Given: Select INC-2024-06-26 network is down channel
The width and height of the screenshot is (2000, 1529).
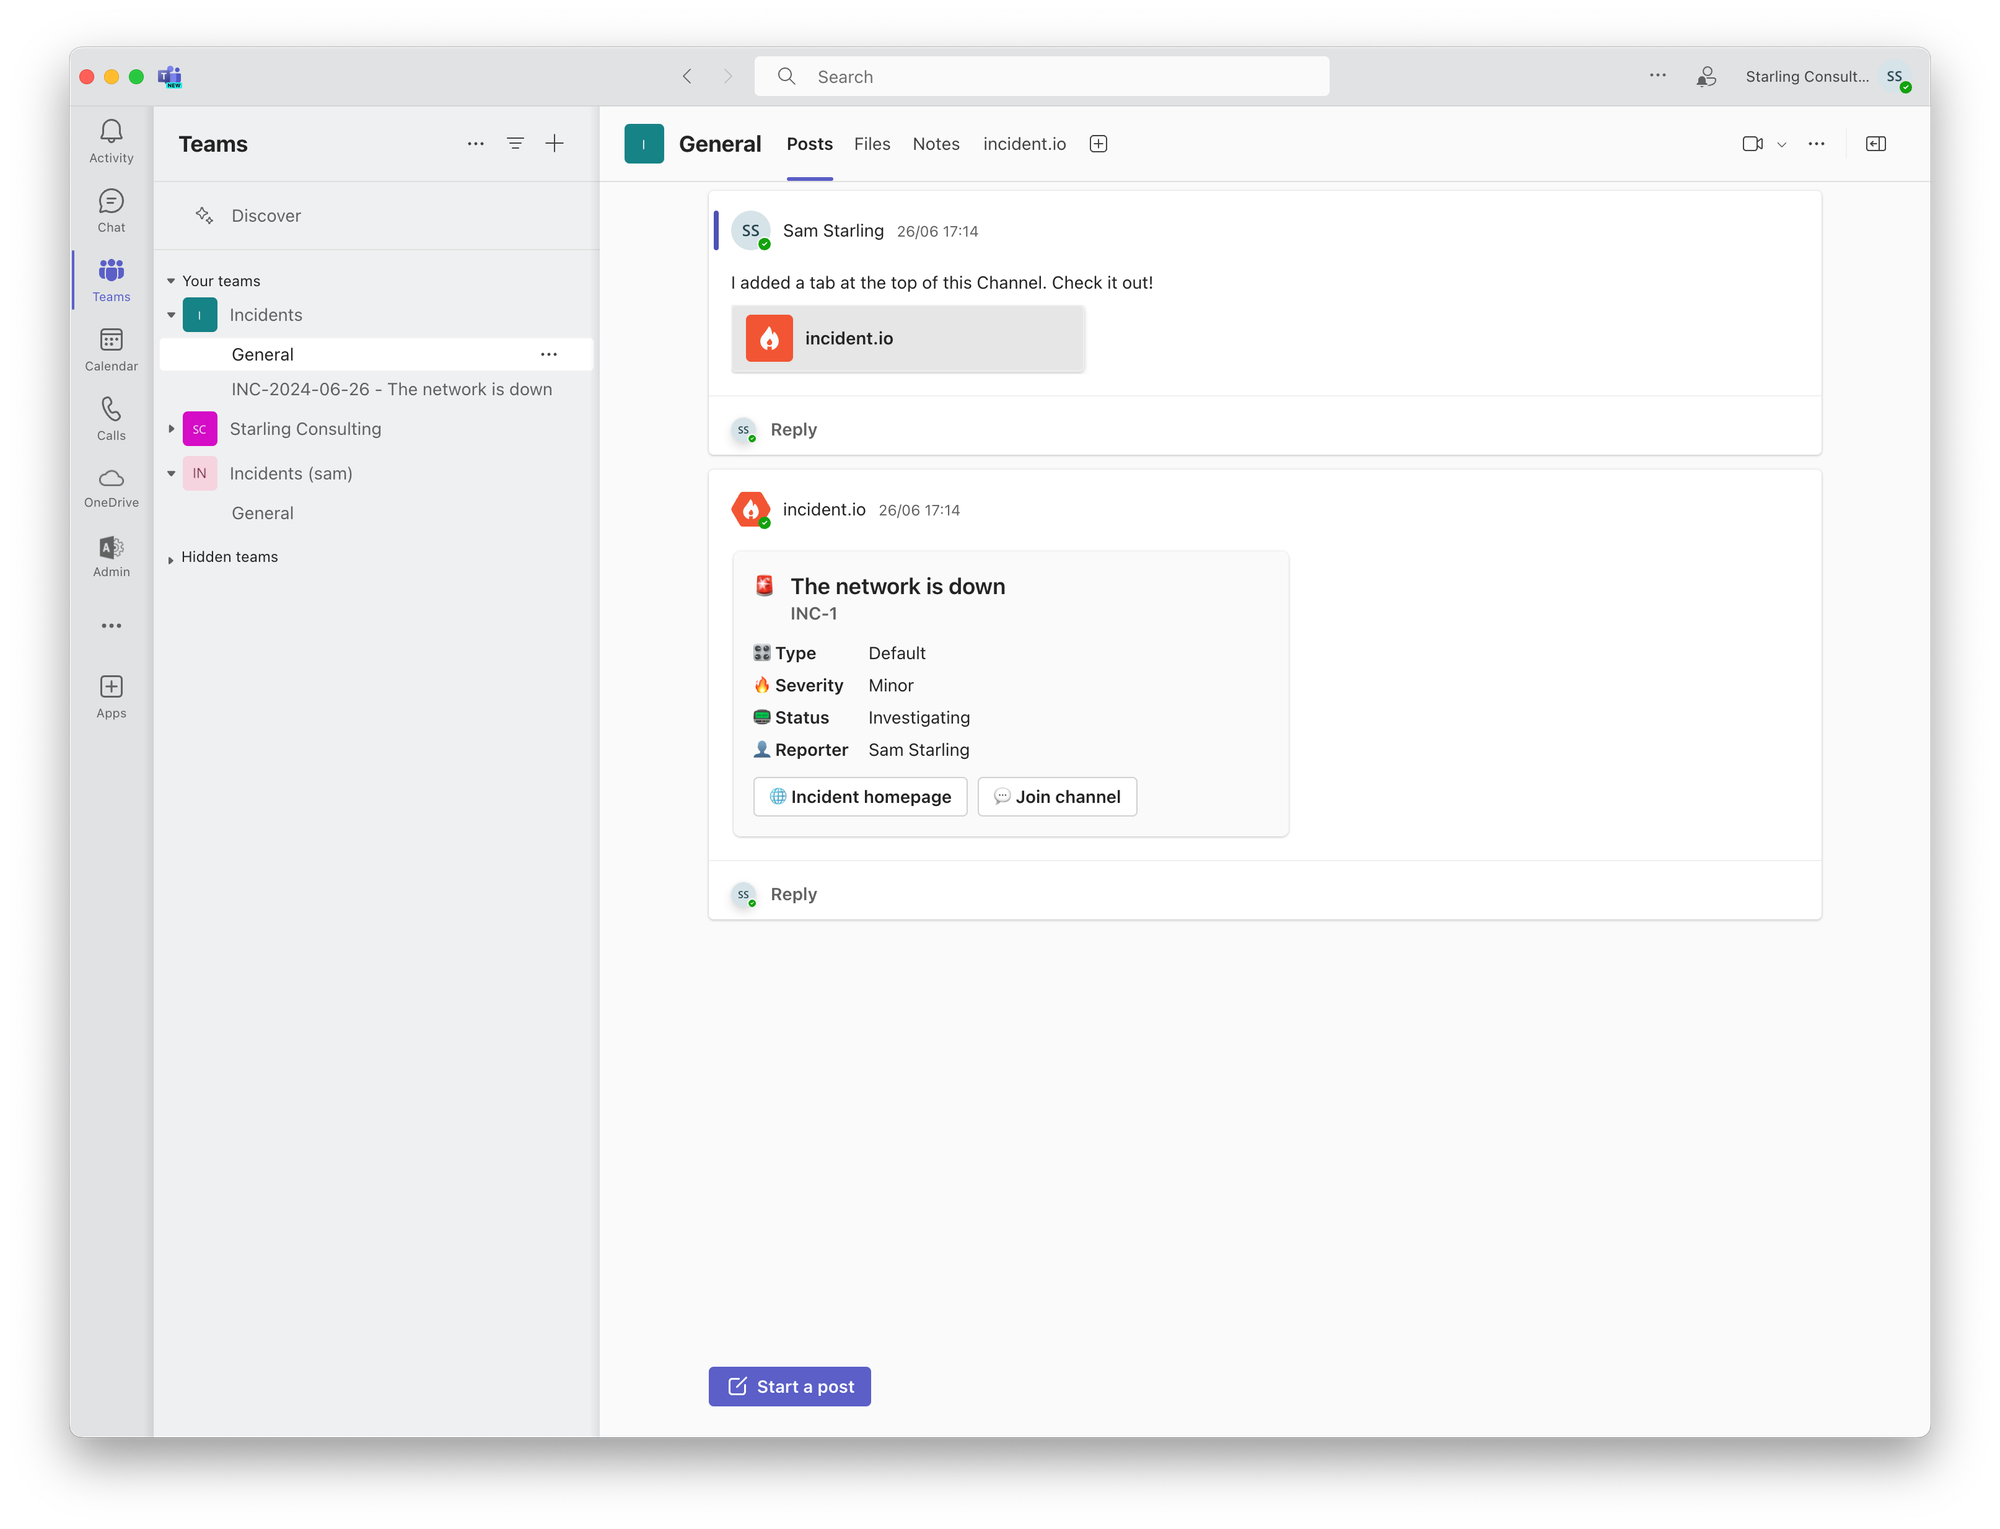Looking at the screenshot, I should click(391, 389).
